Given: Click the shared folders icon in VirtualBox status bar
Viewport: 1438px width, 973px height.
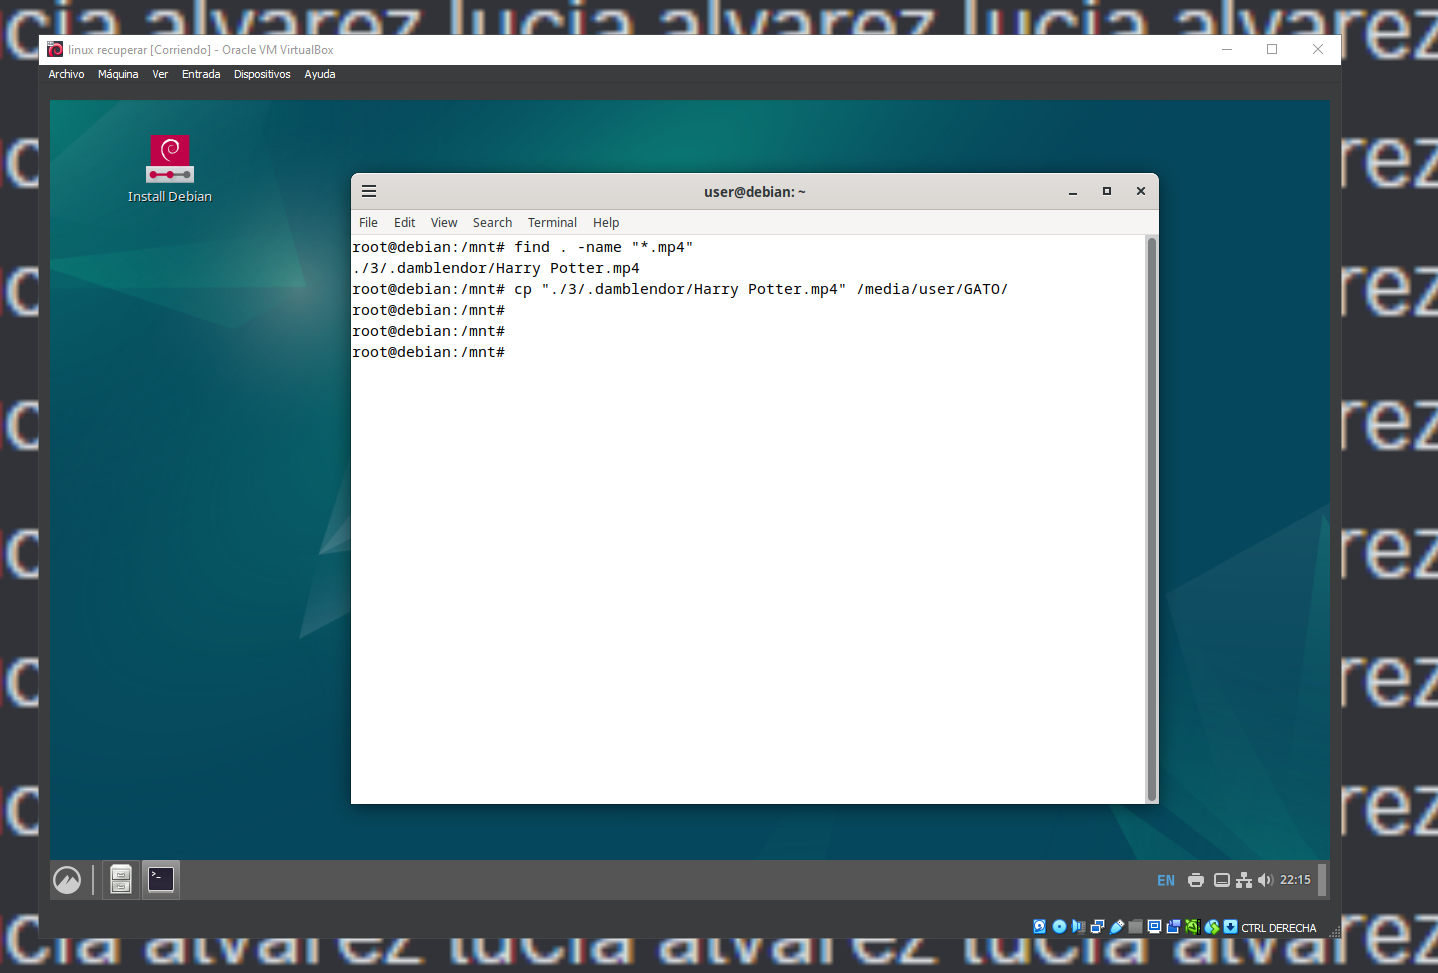Looking at the screenshot, I should coord(1135,927).
